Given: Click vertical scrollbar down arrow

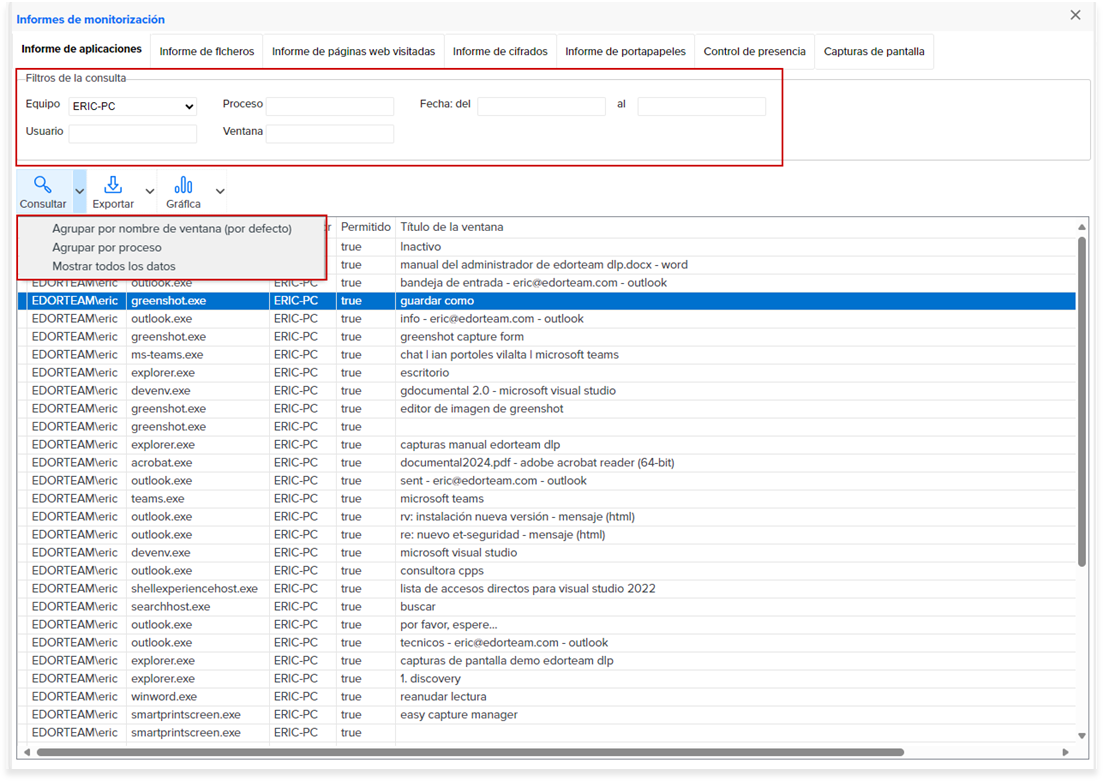Looking at the screenshot, I should click(x=1081, y=736).
